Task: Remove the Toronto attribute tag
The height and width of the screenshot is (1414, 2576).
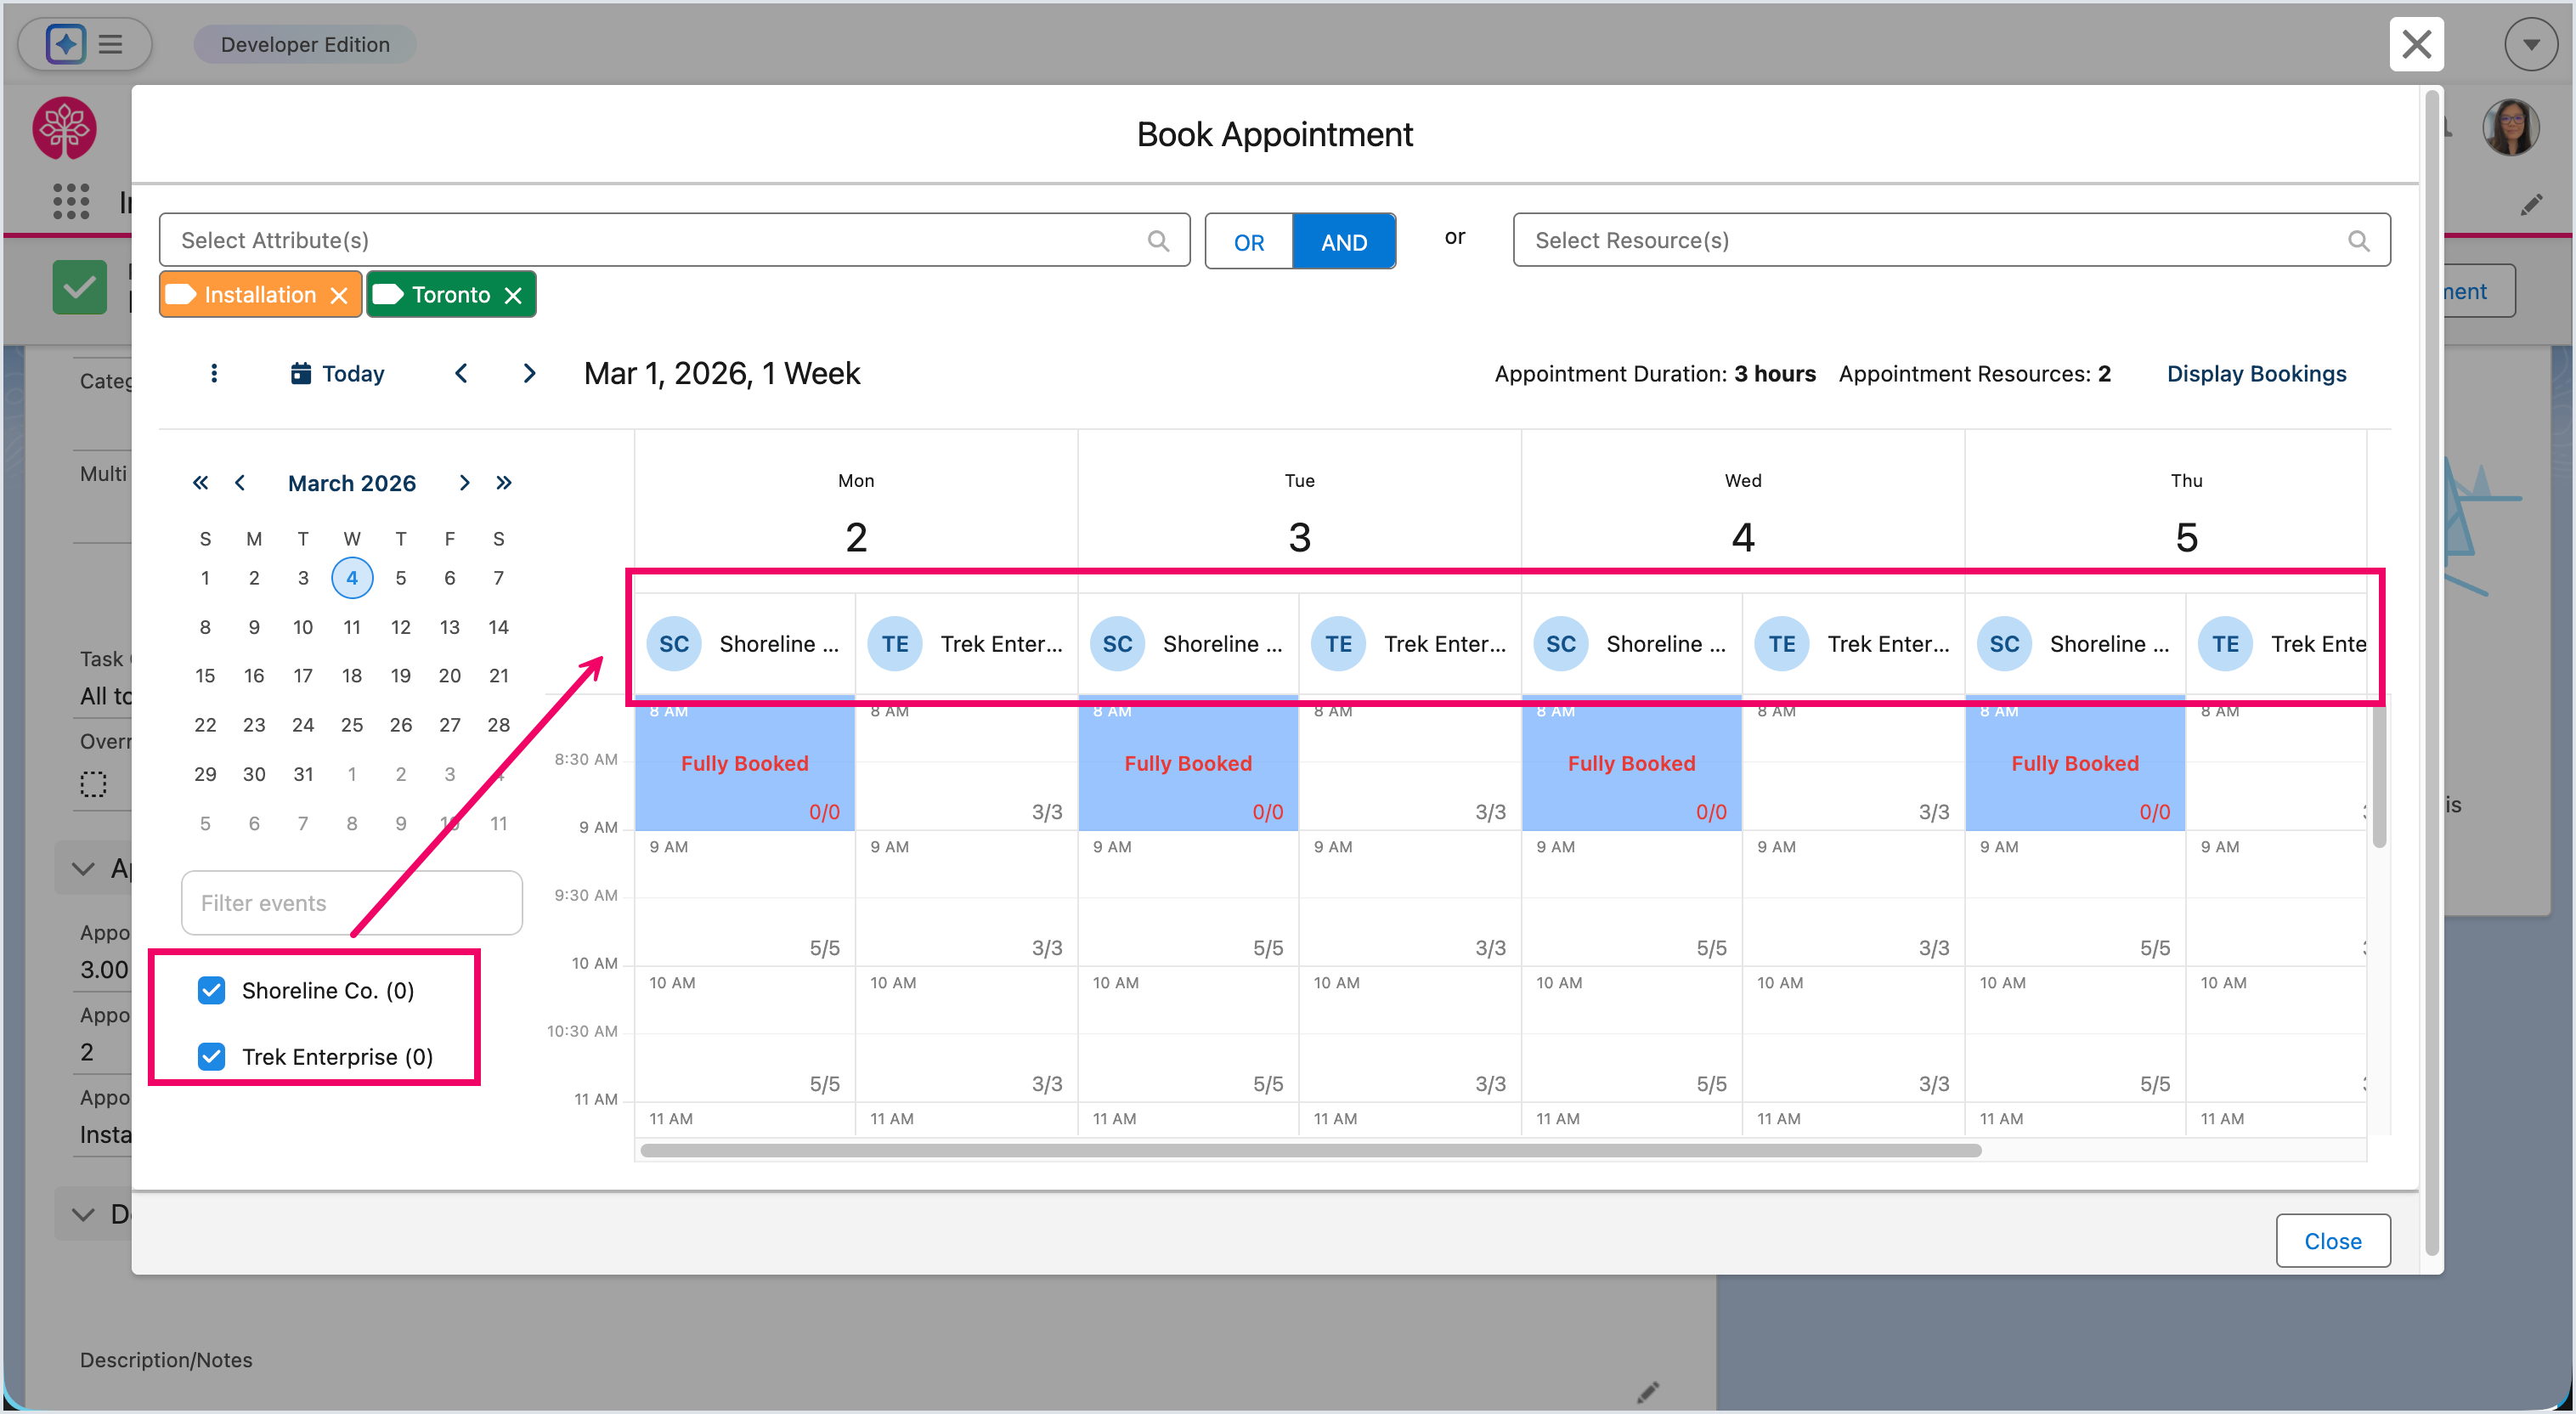Action: click(513, 295)
